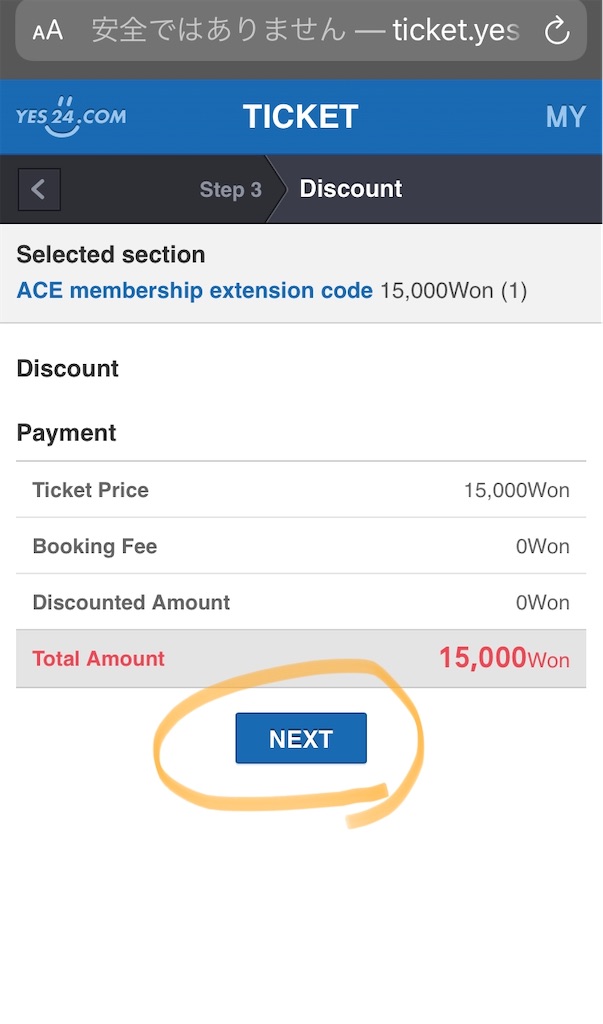Select the Step 3 breadcrumb
Viewport: 603px width, 1024px height.
[x=230, y=189]
